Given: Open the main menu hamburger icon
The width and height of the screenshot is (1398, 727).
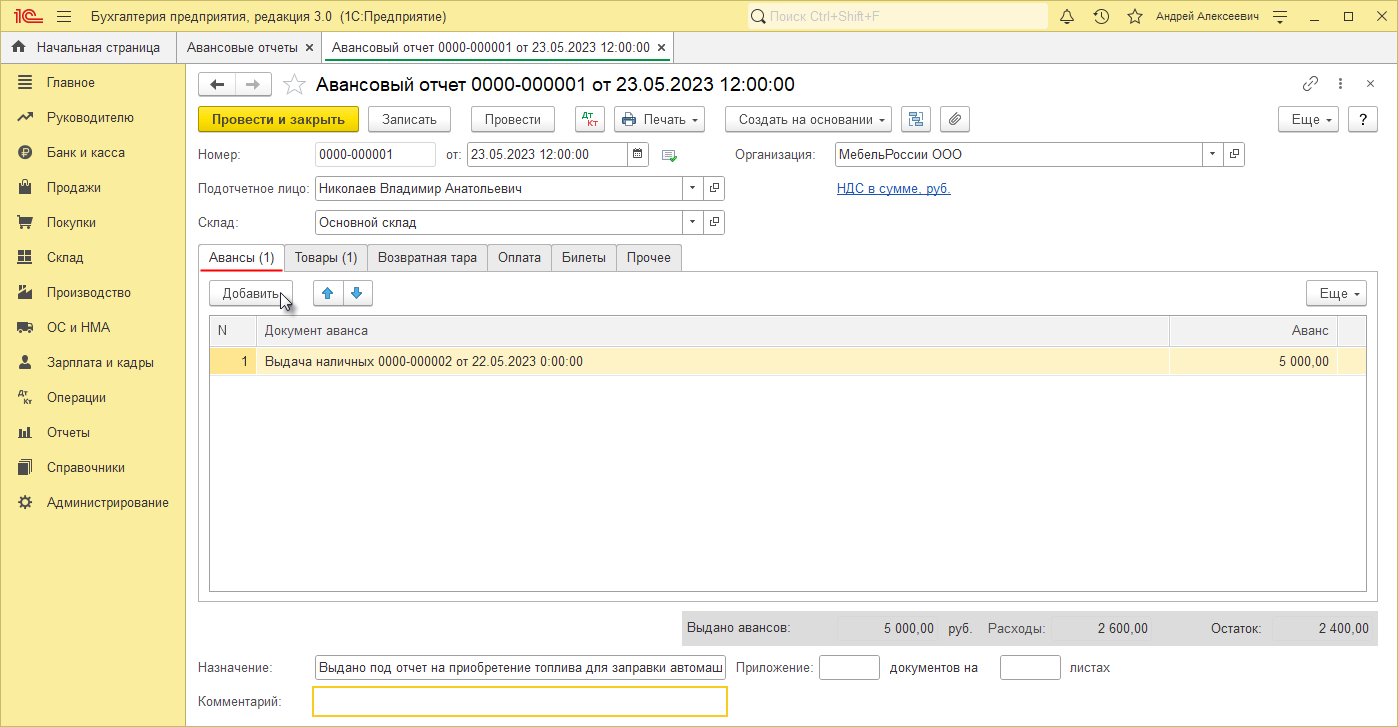Looking at the screenshot, I should click(64, 17).
